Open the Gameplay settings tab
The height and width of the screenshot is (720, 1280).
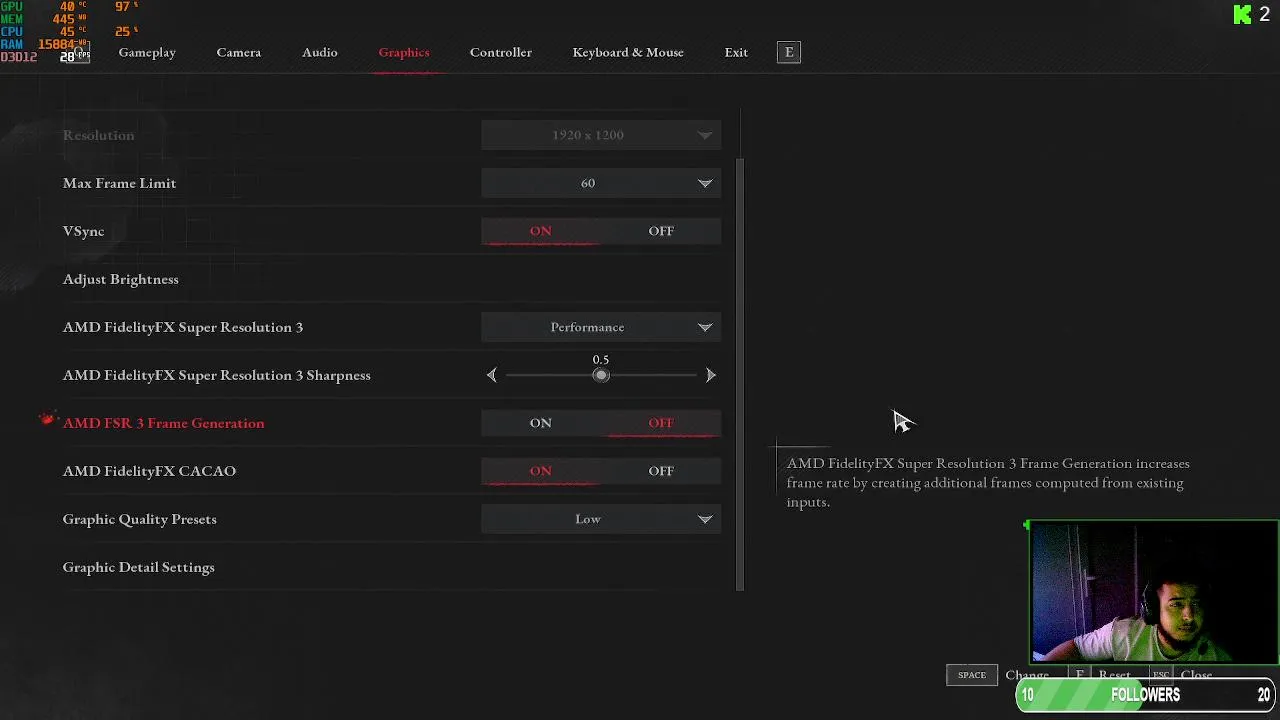point(147,52)
